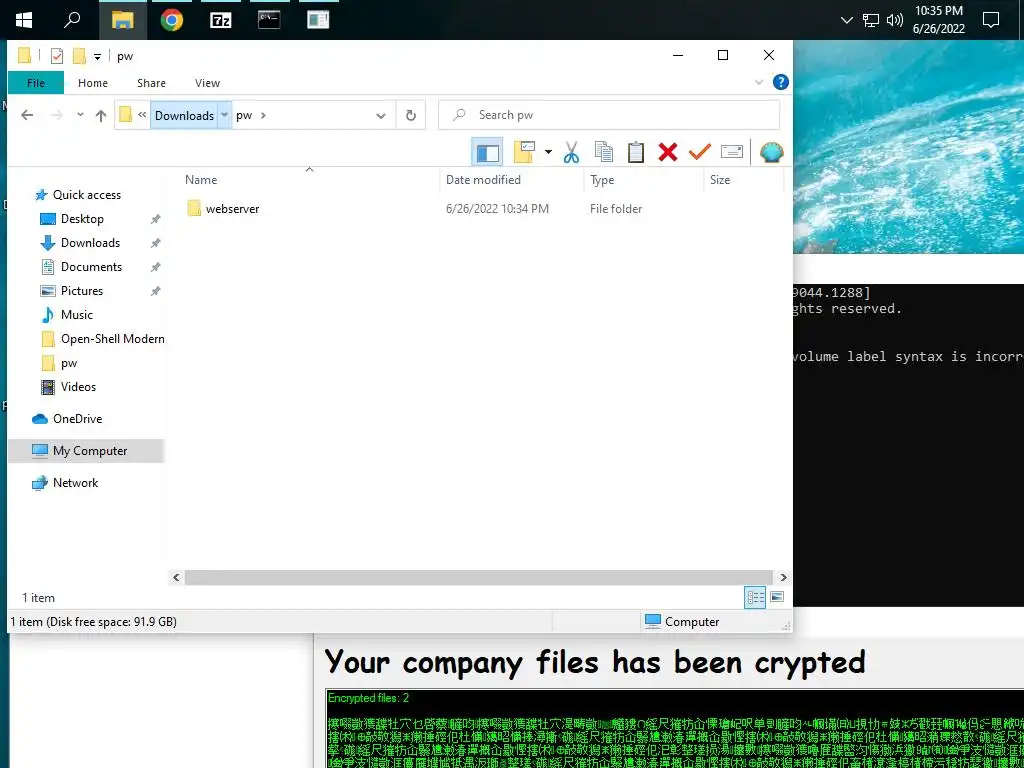Screen dimensions: 1024x768
Task: Click the Forward navigation arrow
Action: [x=57, y=115]
